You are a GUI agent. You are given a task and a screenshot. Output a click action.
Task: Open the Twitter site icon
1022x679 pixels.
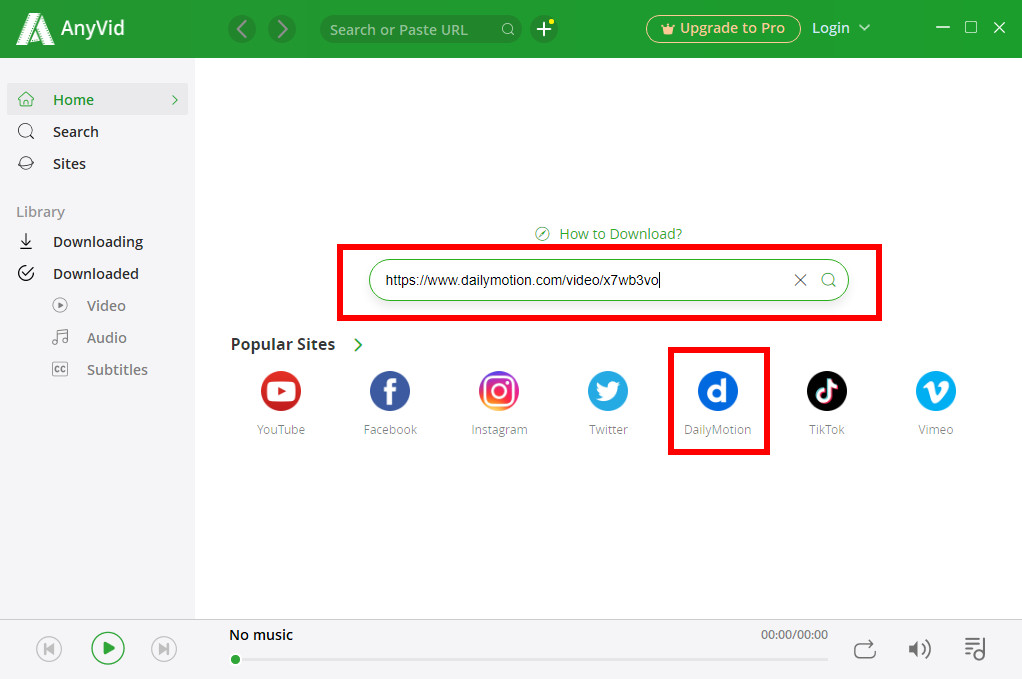(608, 391)
